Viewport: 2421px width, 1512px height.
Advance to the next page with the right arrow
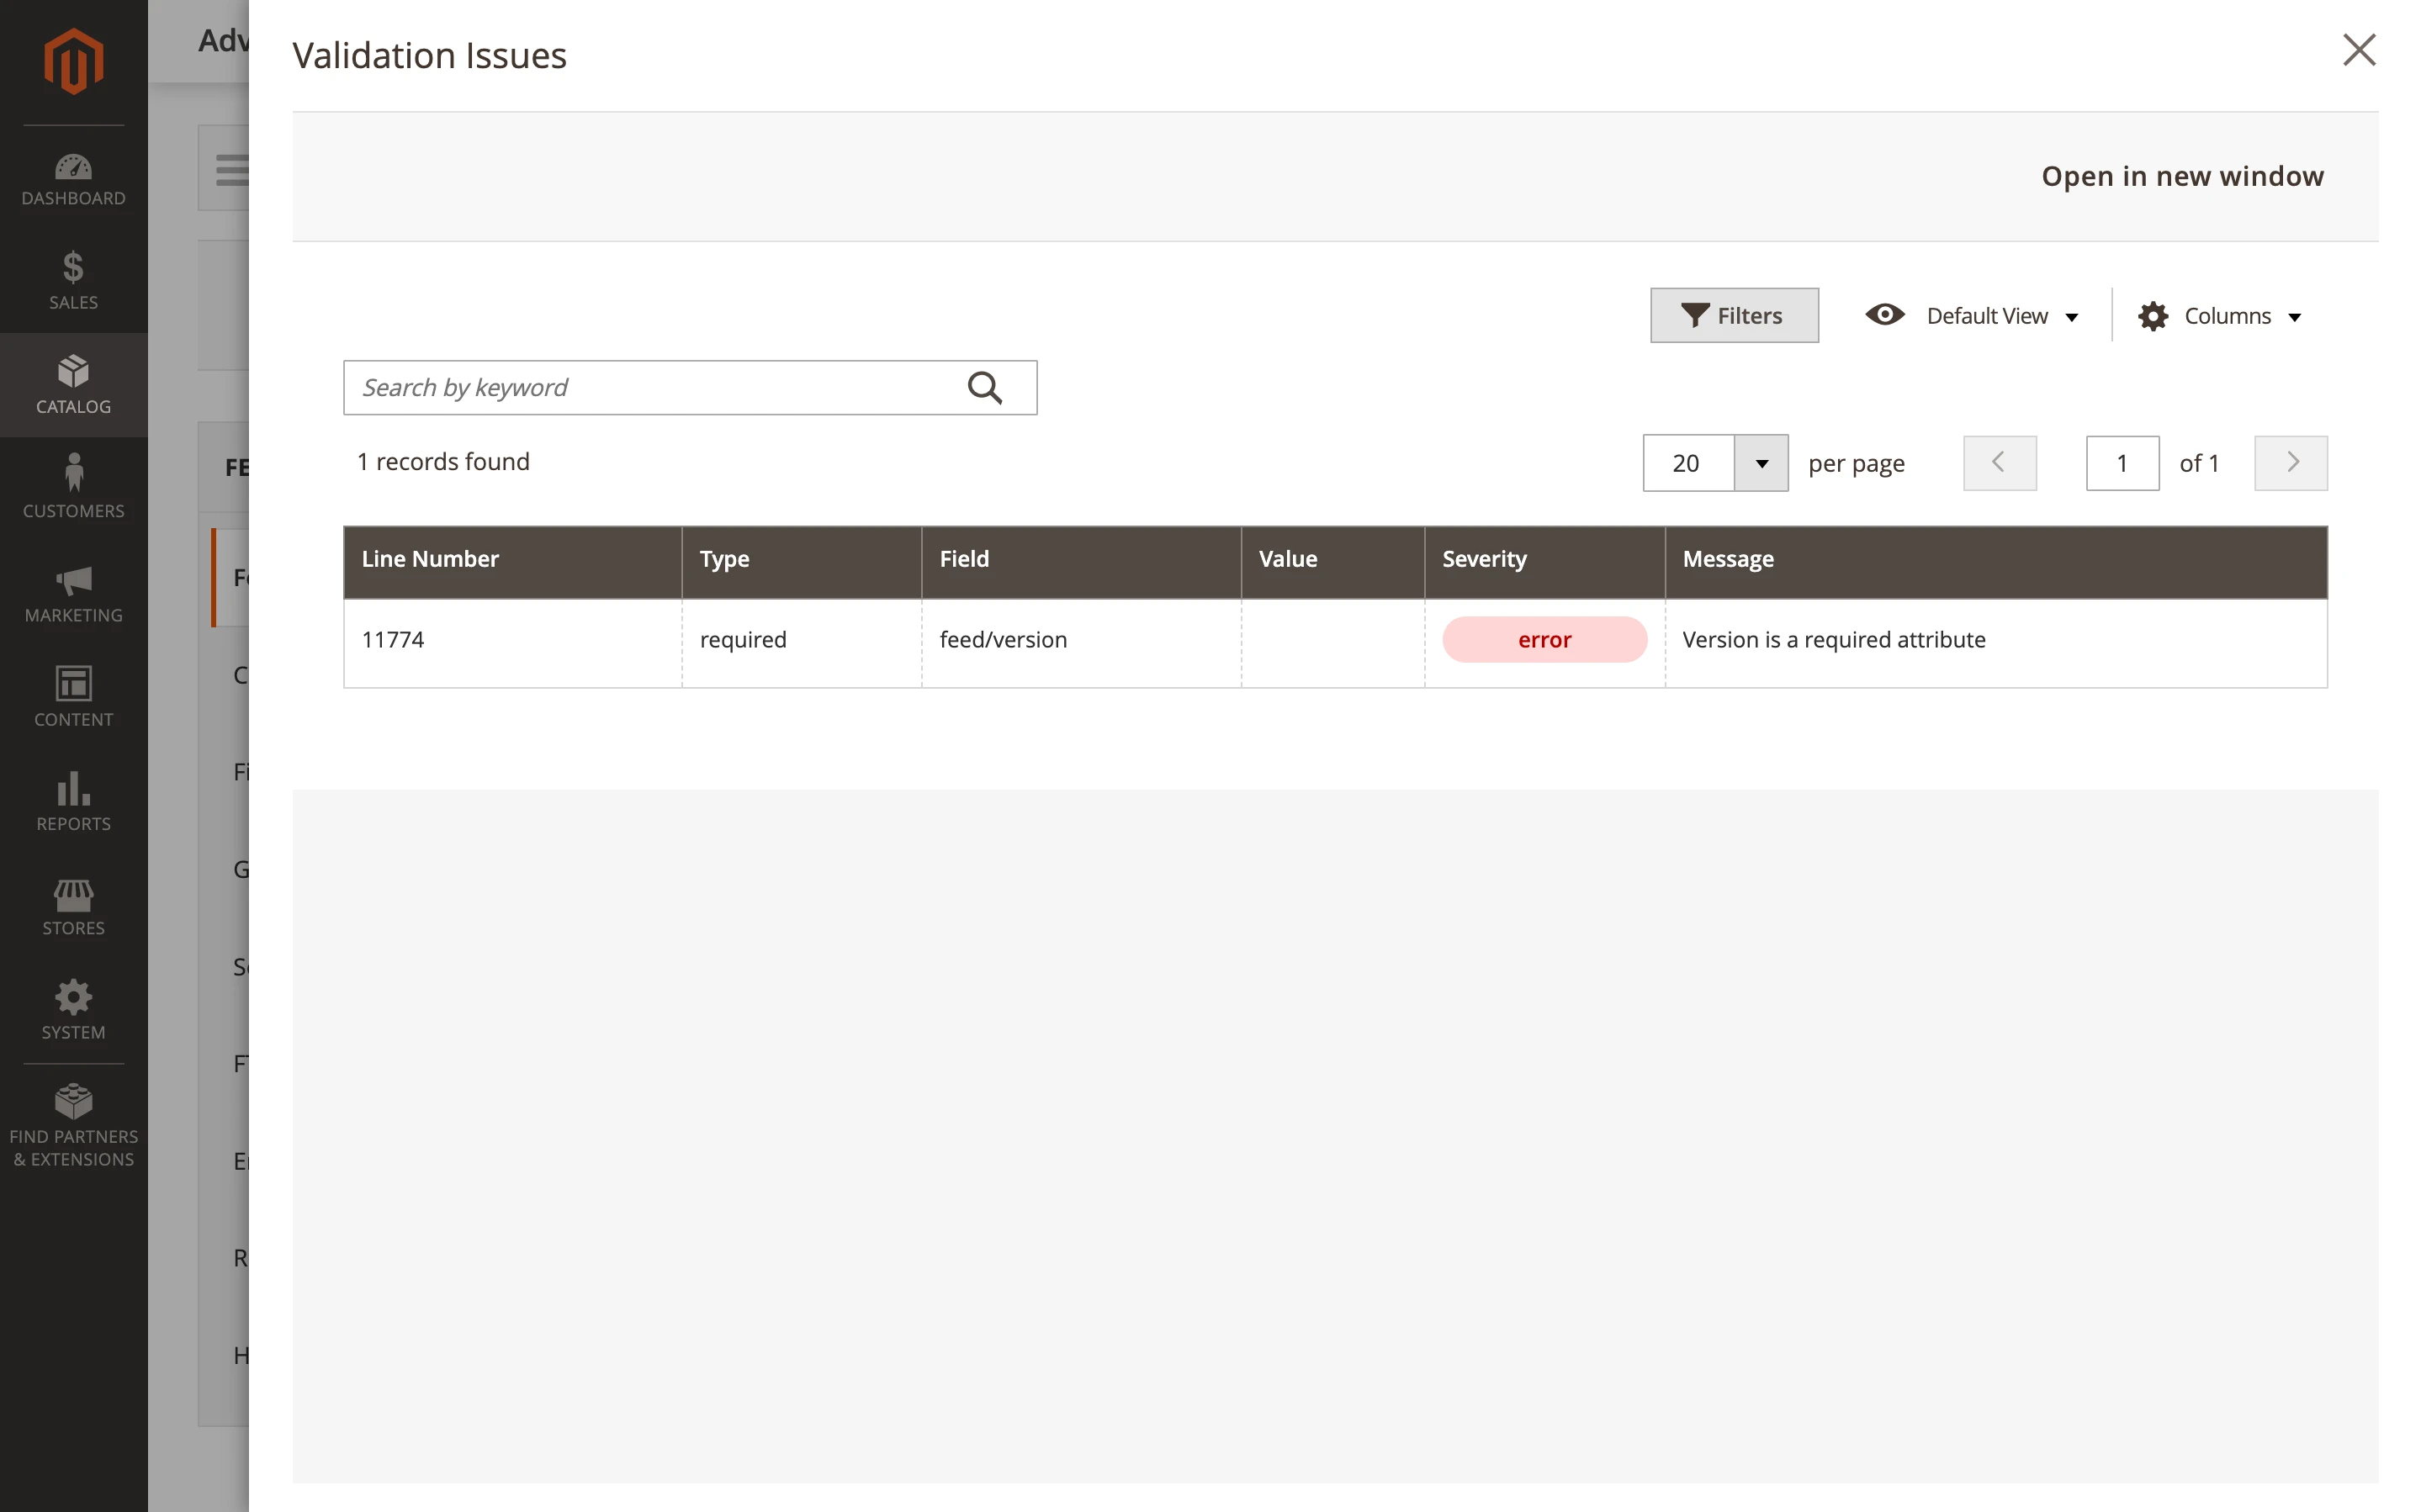(2290, 462)
